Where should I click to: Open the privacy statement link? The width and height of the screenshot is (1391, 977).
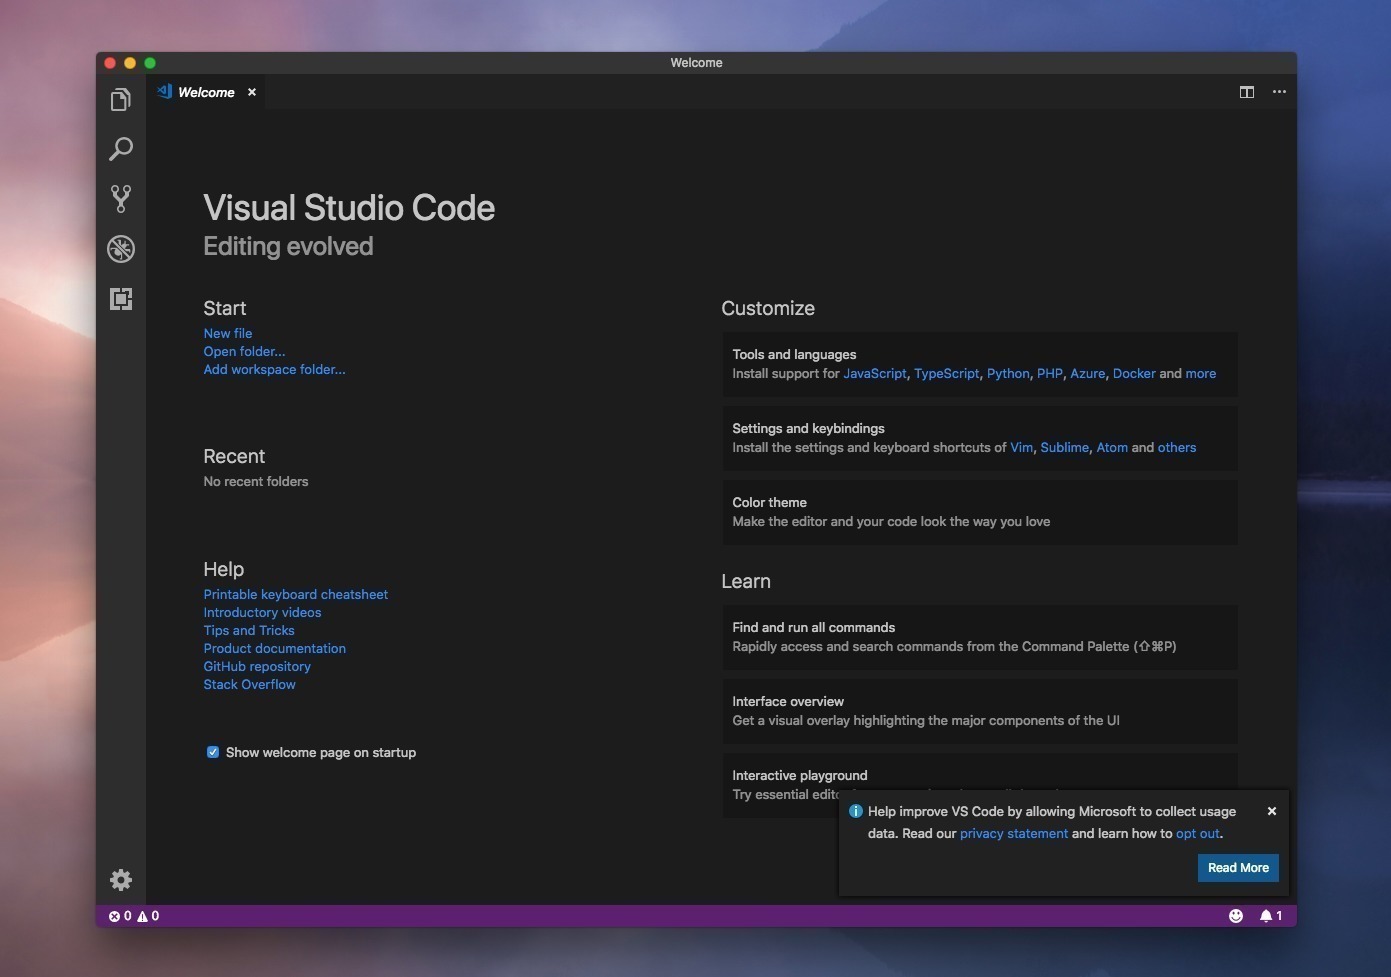point(1013,834)
